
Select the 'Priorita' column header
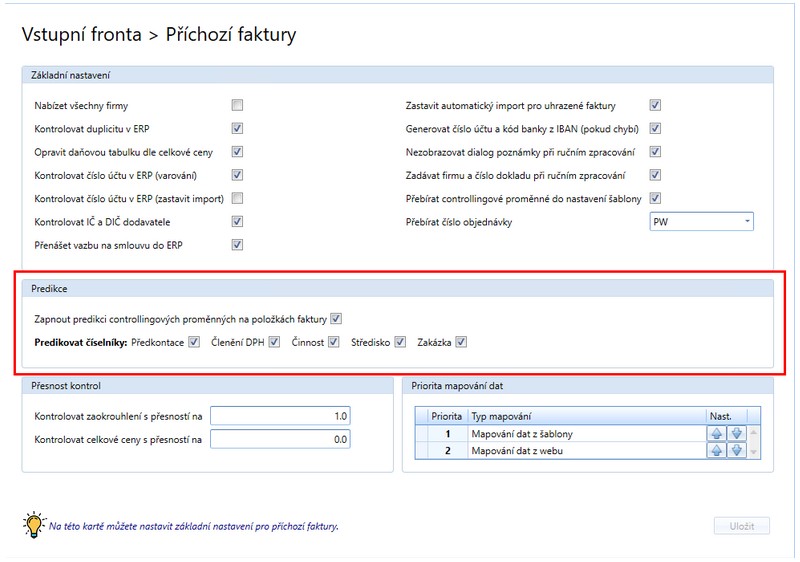(446, 415)
